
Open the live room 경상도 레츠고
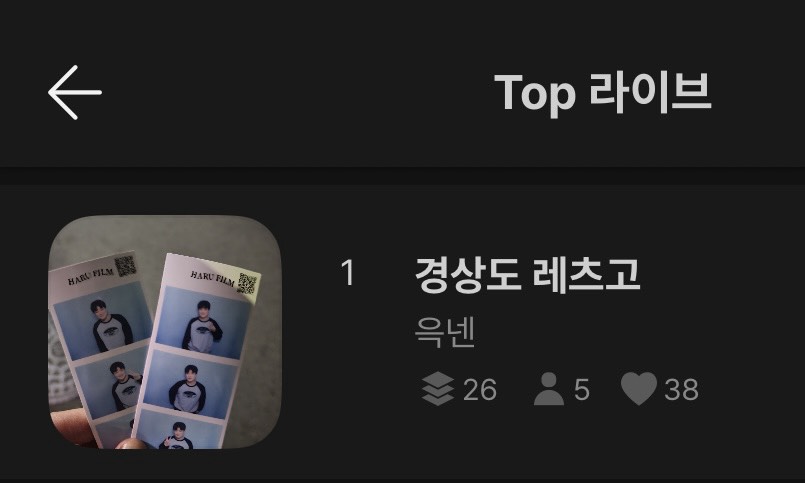coord(527,275)
